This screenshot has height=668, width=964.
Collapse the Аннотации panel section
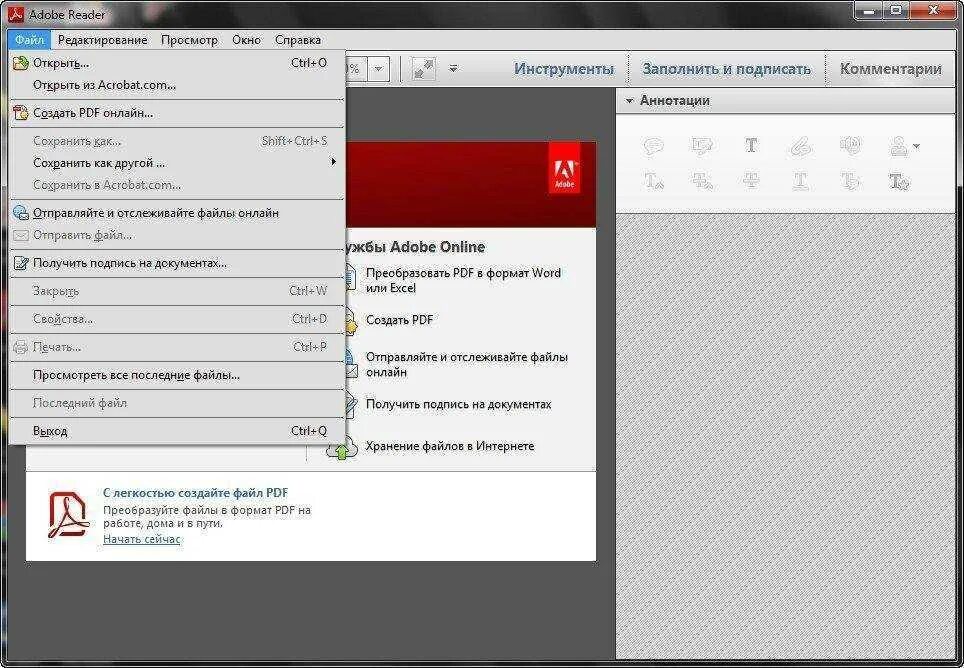click(x=629, y=100)
